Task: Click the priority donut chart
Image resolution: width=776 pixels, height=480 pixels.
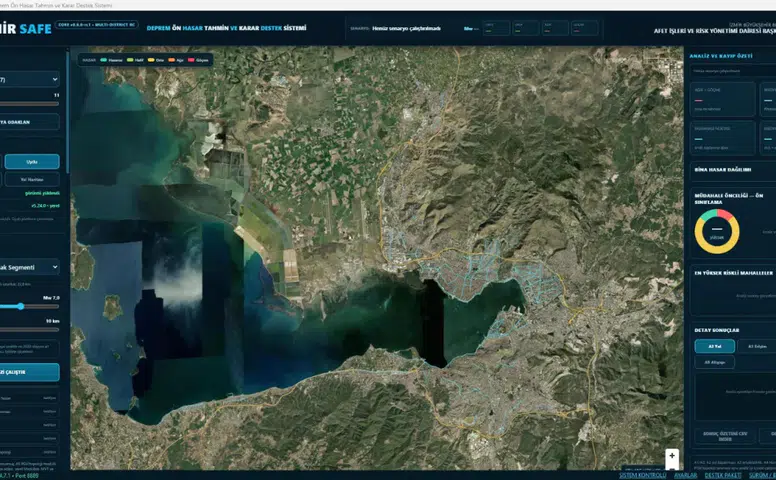Action: [717, 231]
